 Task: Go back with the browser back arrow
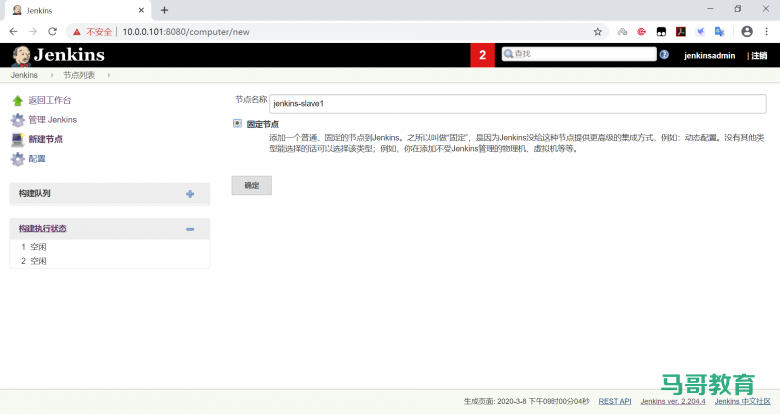pyautogui.click(x=13, y=31)
